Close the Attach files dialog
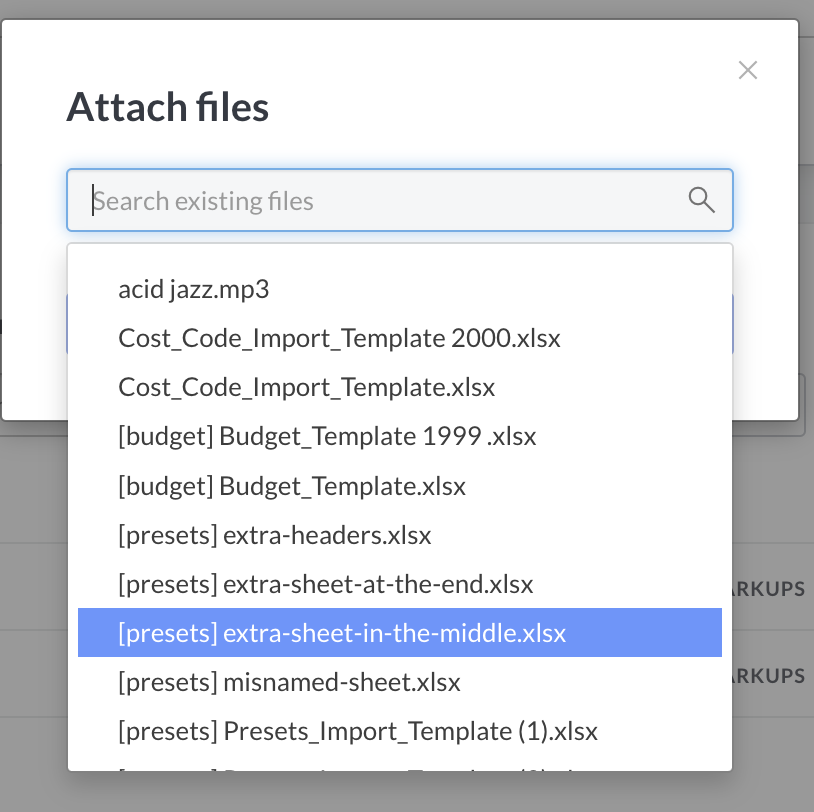The width and height of the screenshot is (814, 812). click(x=748, y=70)
